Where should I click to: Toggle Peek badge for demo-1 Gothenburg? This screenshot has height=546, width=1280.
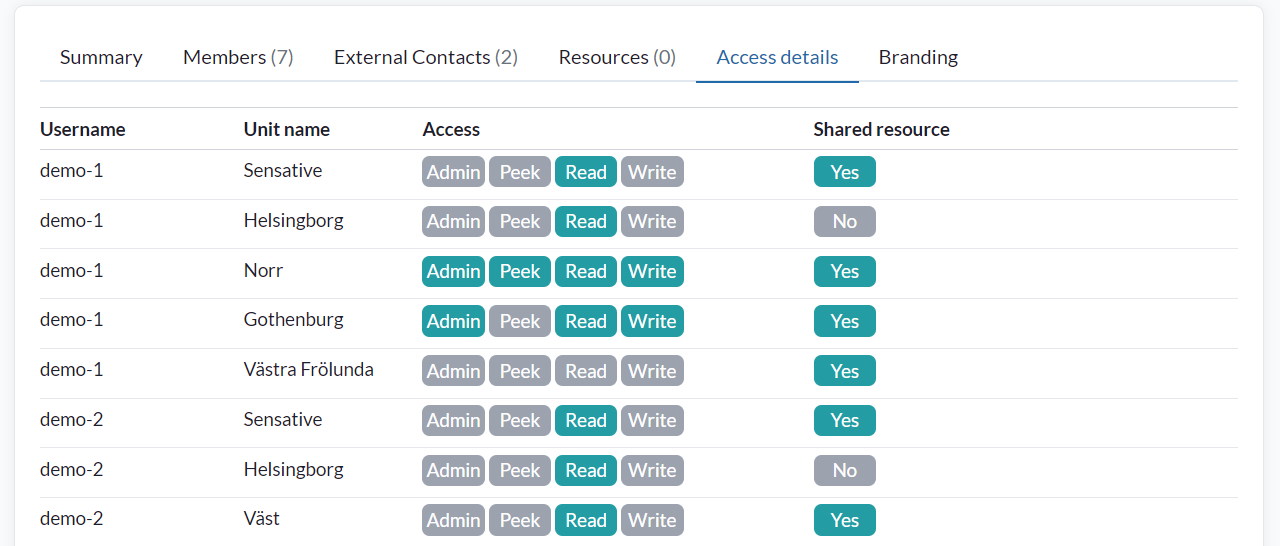tap(520, 321)
